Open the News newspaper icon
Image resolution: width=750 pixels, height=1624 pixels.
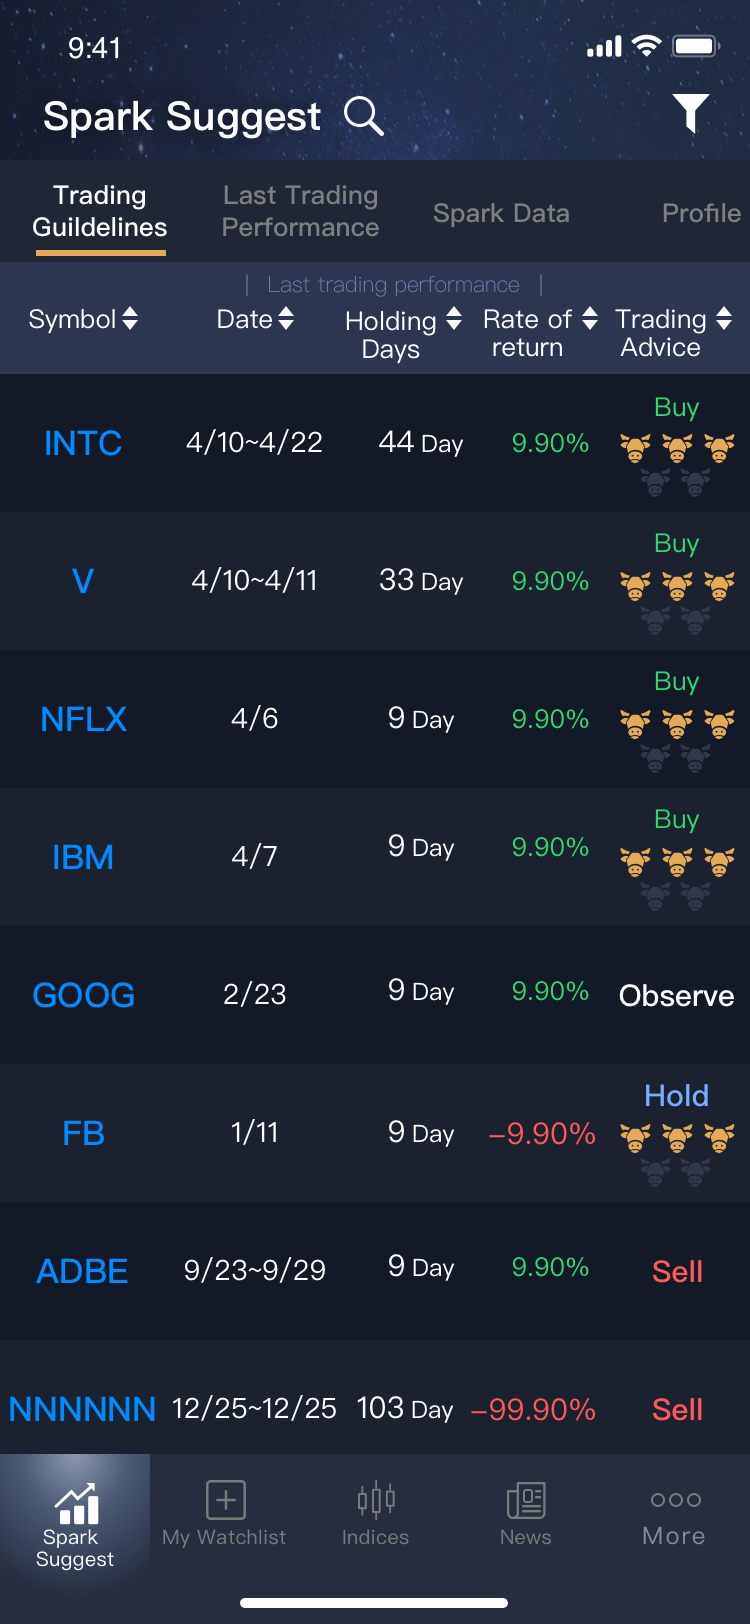click(526, 1500)
